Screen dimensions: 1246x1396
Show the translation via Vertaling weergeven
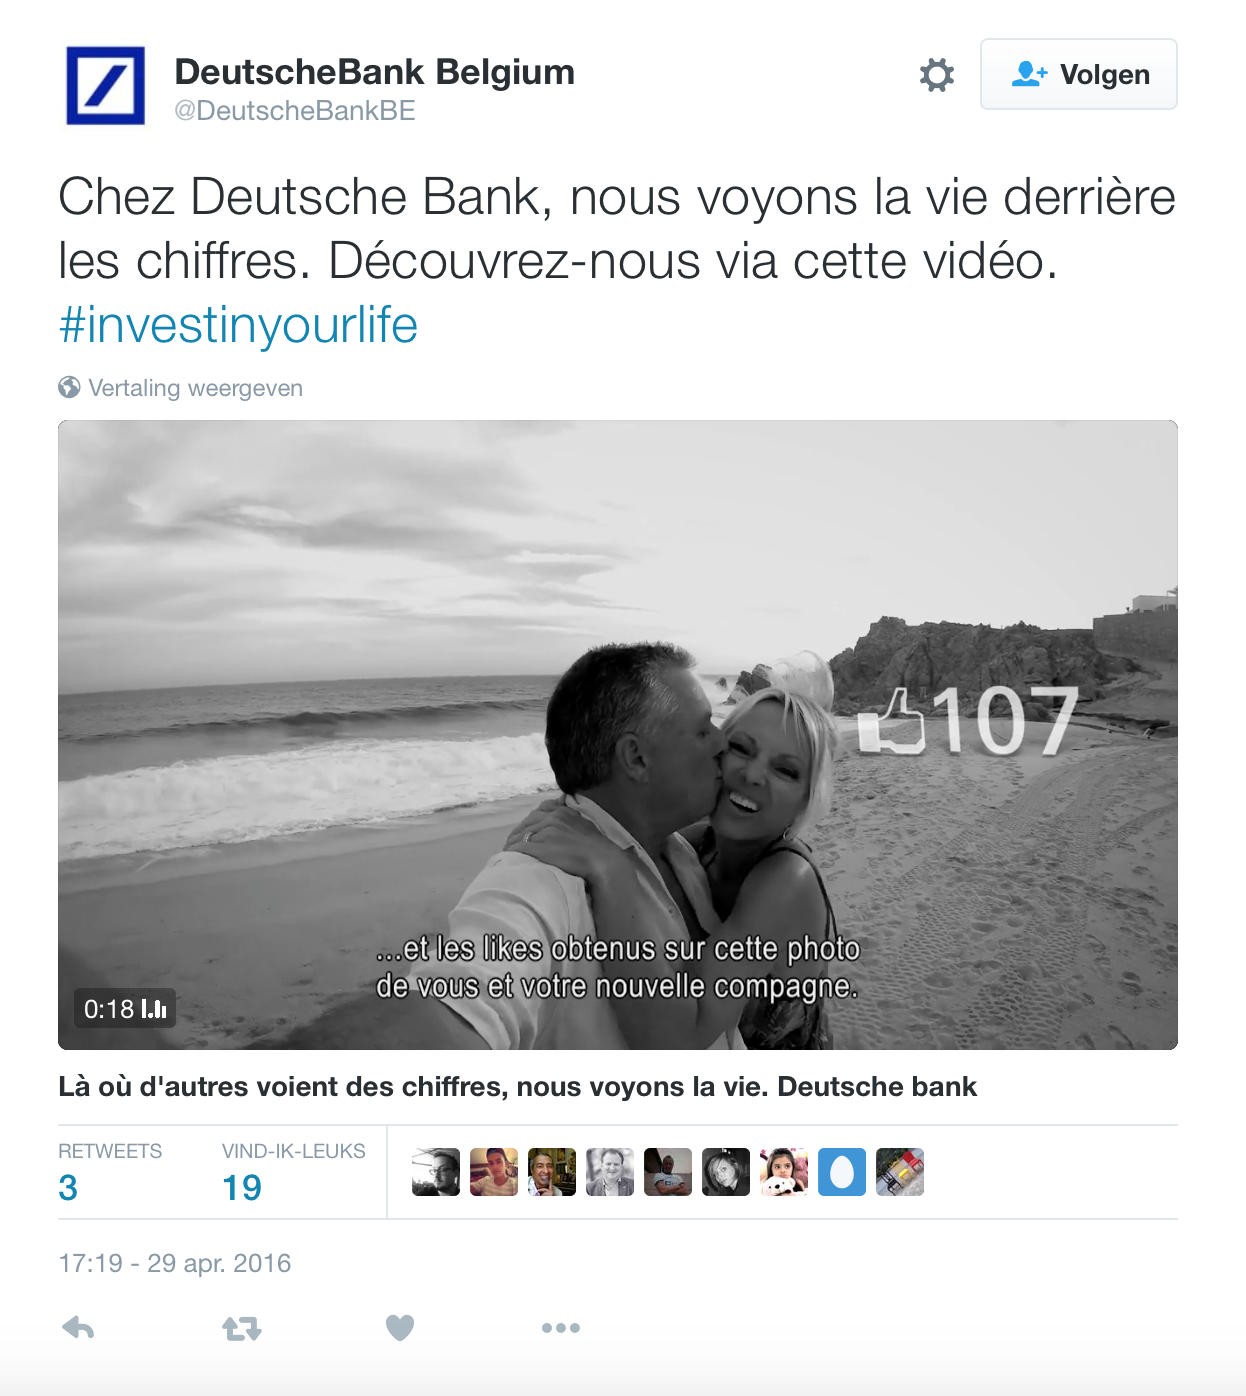pyautogui.click(x=195, y=388)
